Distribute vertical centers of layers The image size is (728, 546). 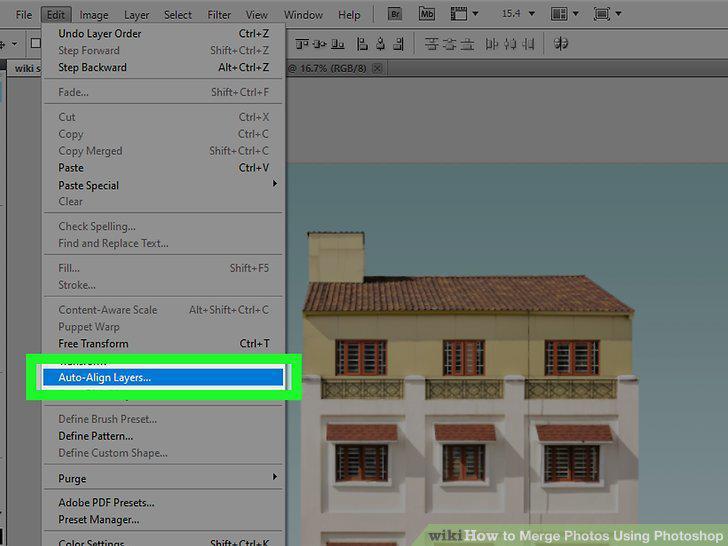tap(449, 44)
